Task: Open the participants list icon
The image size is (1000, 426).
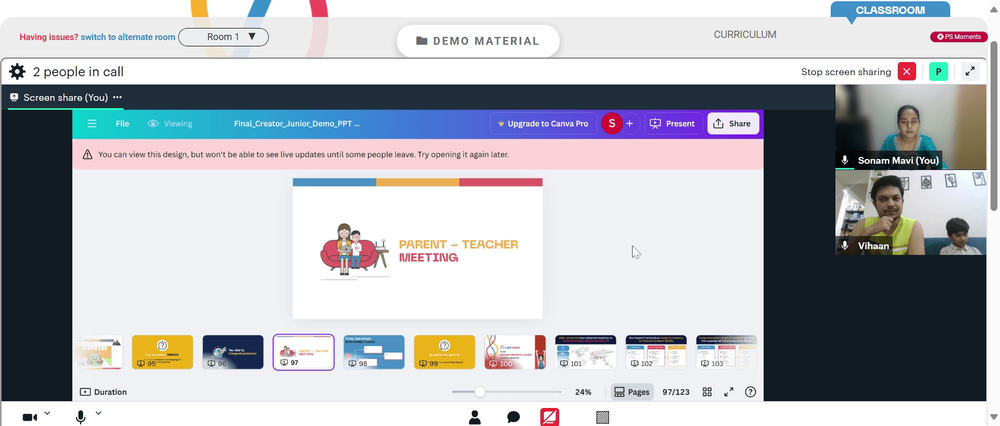Action: click(x=474, y=417)
